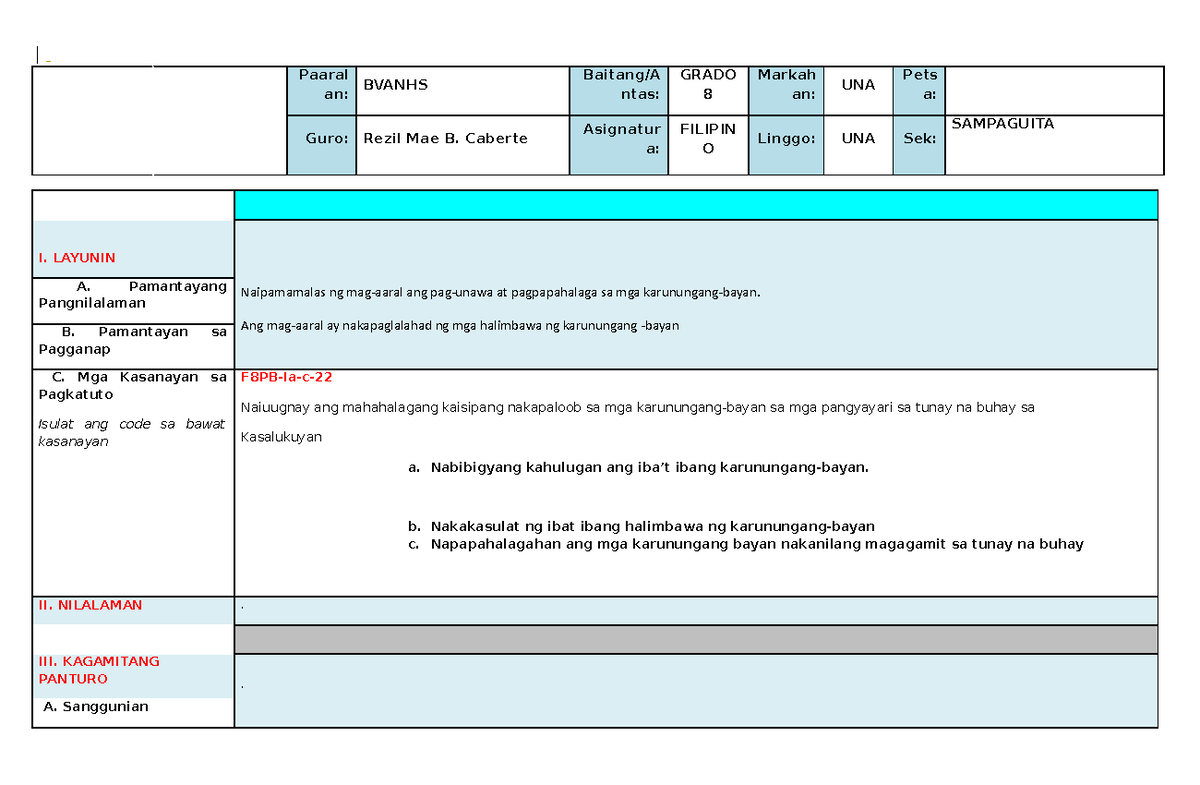Click the Pamantayang Pangnilalaman label

coord(133,294)
